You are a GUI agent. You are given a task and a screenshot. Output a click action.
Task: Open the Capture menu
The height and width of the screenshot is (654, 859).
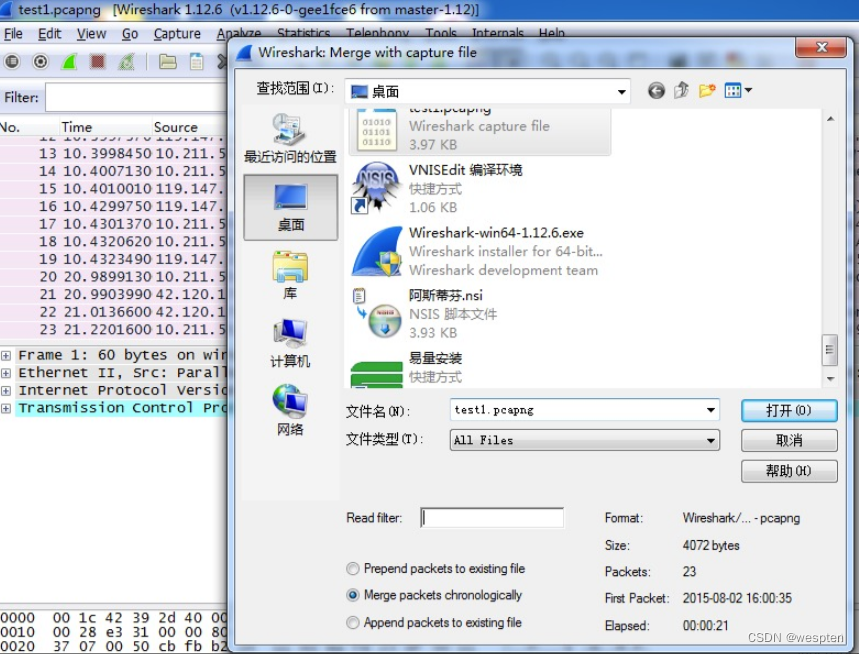pos(177,33)
